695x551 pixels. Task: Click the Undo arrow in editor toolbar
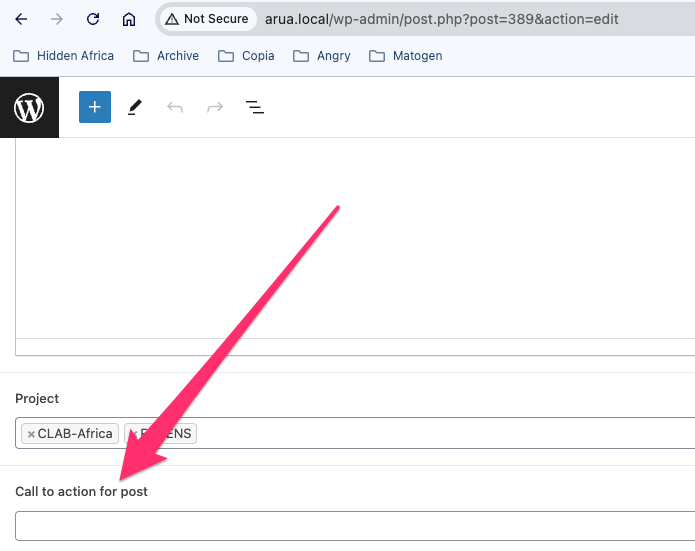(x=175, y=107)
